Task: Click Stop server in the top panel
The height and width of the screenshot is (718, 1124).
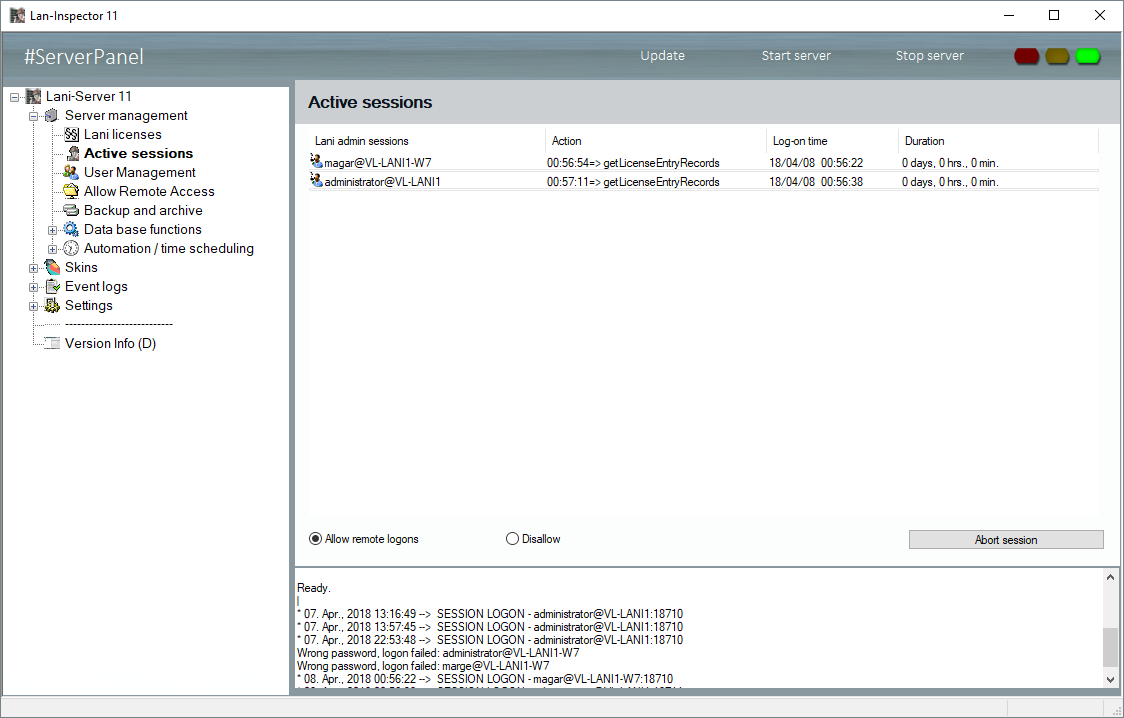Action: click(x=929, y=56)
